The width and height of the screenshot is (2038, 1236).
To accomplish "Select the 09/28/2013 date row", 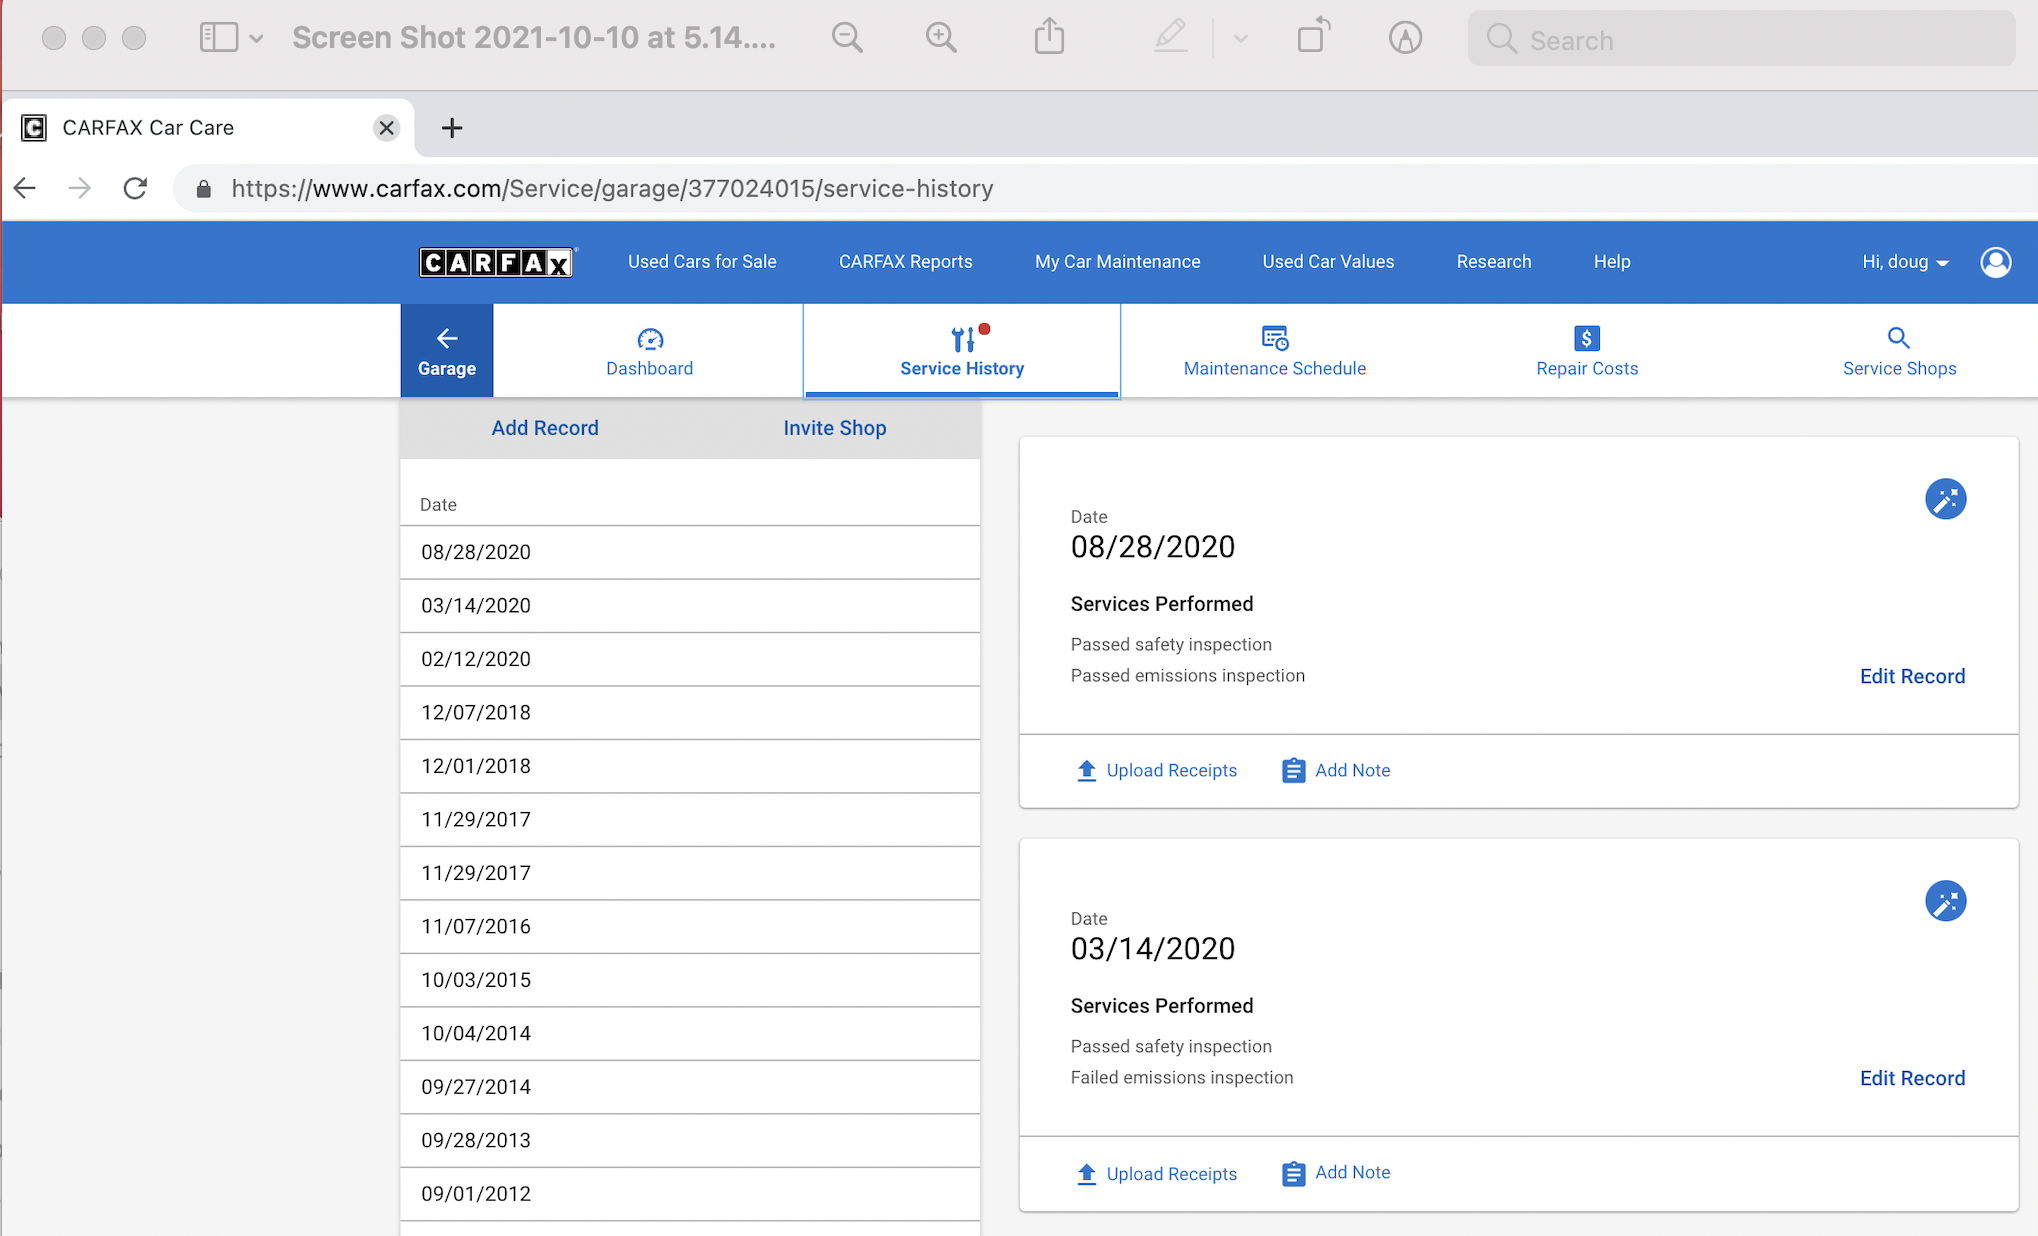I will [x=690, y=1141].
